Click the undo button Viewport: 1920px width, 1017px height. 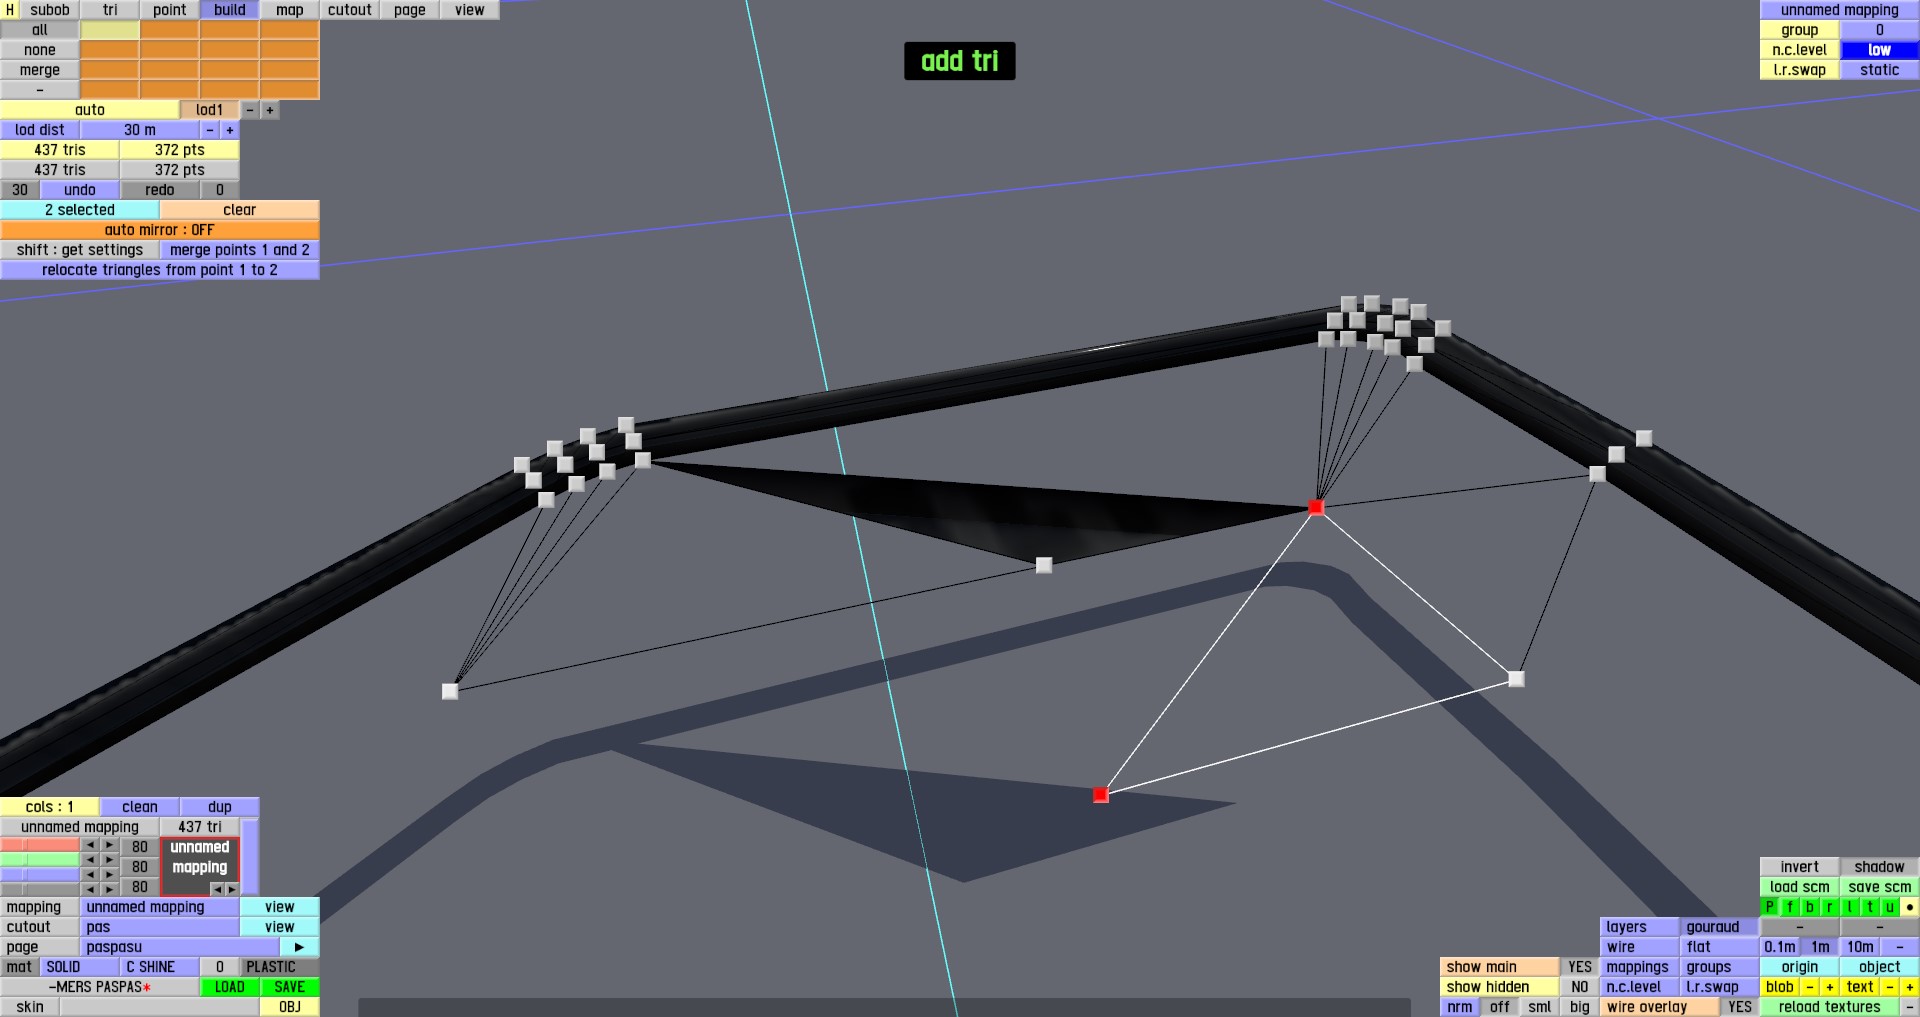click(x=80, y=190)
